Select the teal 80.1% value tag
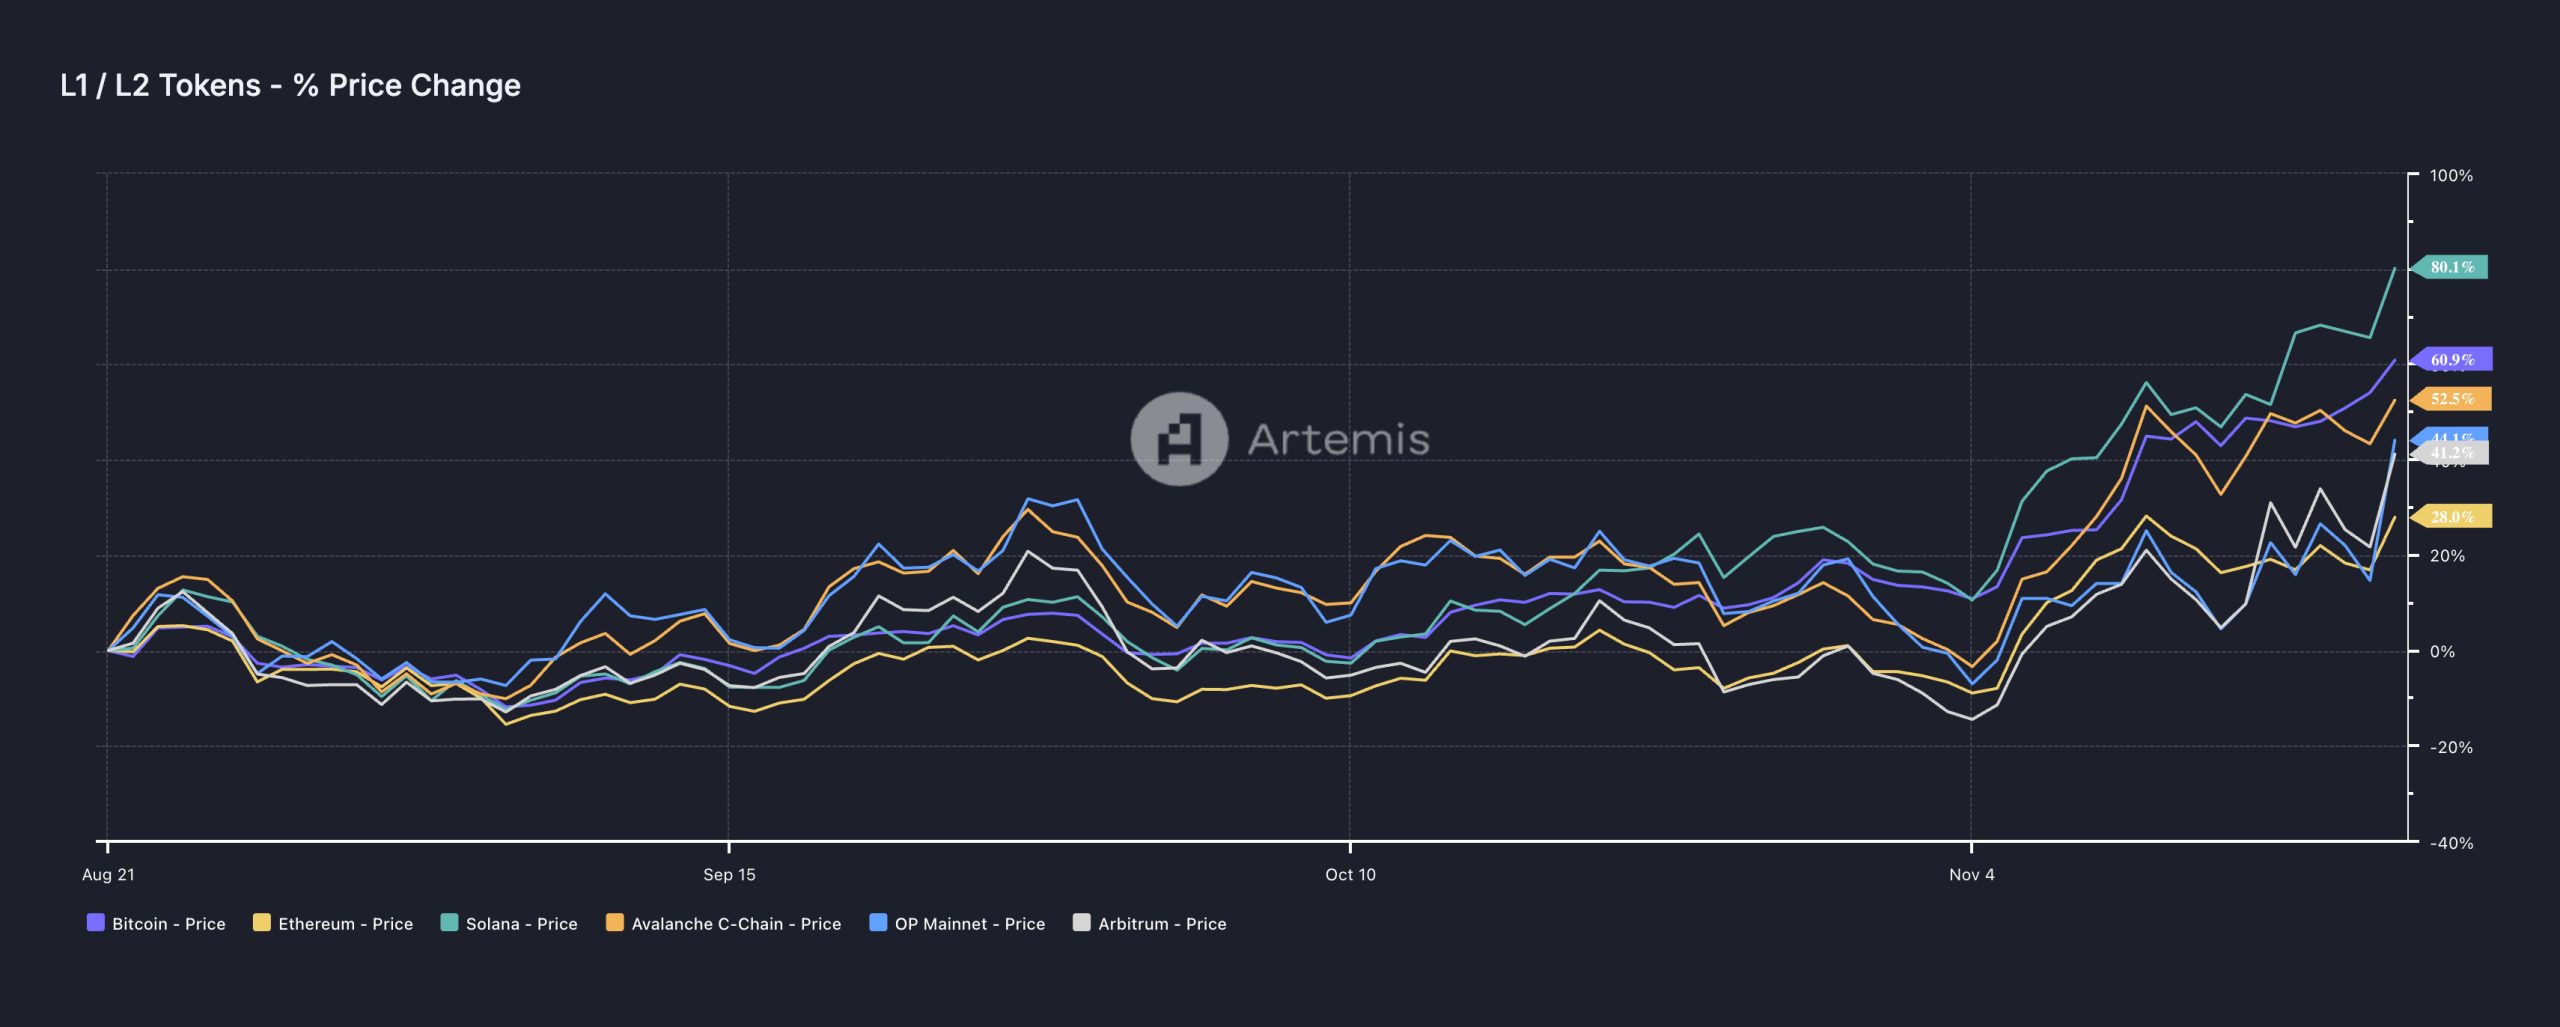This screenshot has width=2560, height=1027. tap(2452, 267)
